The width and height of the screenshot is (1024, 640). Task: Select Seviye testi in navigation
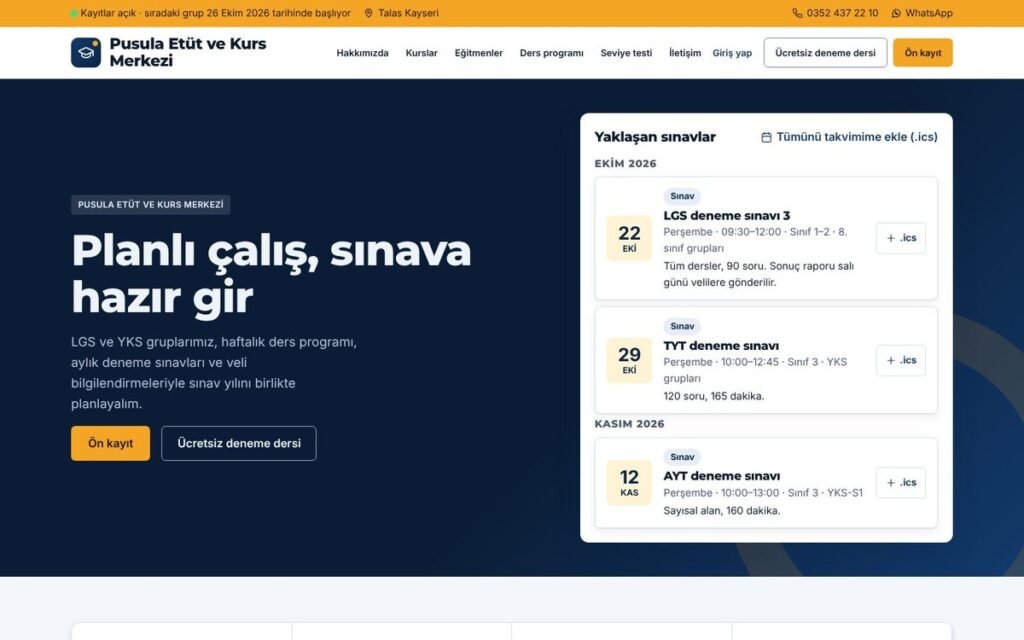click(626, 53)
